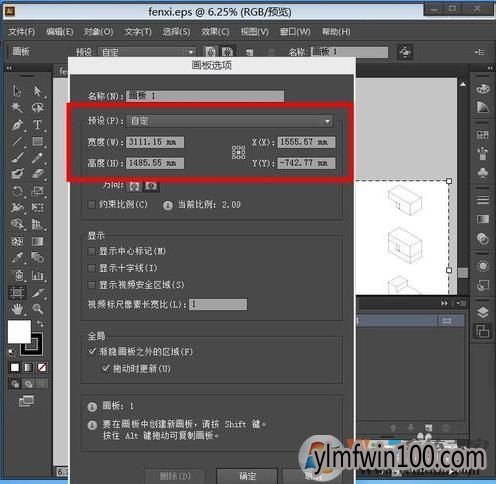The image size is (496, 484).
Task: Click the Change Screen Mode icon
Action: pyautogui.click(x=26, y=401)
